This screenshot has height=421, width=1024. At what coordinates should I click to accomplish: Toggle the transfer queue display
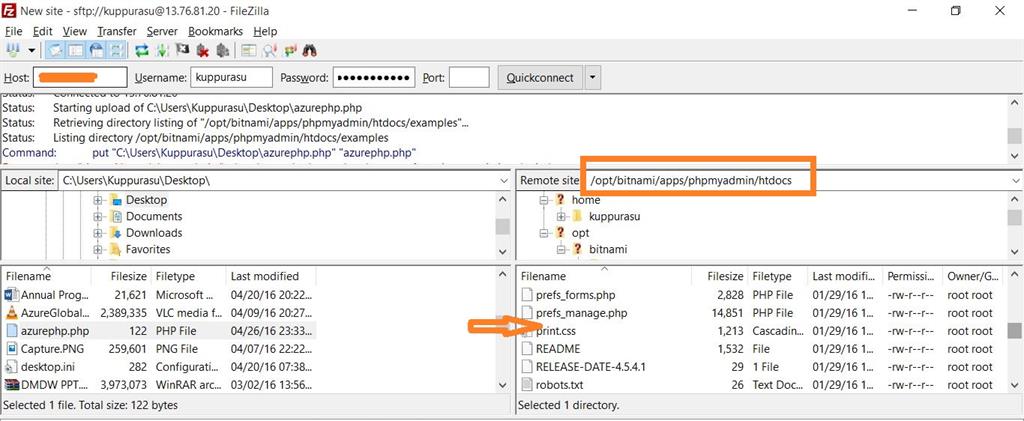117,50
